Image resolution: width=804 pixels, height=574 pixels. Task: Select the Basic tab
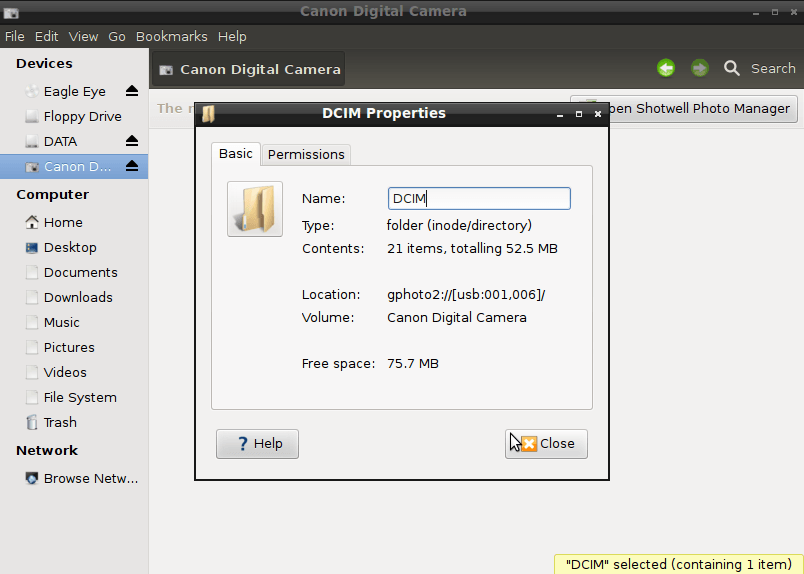[x=236, y=154]
